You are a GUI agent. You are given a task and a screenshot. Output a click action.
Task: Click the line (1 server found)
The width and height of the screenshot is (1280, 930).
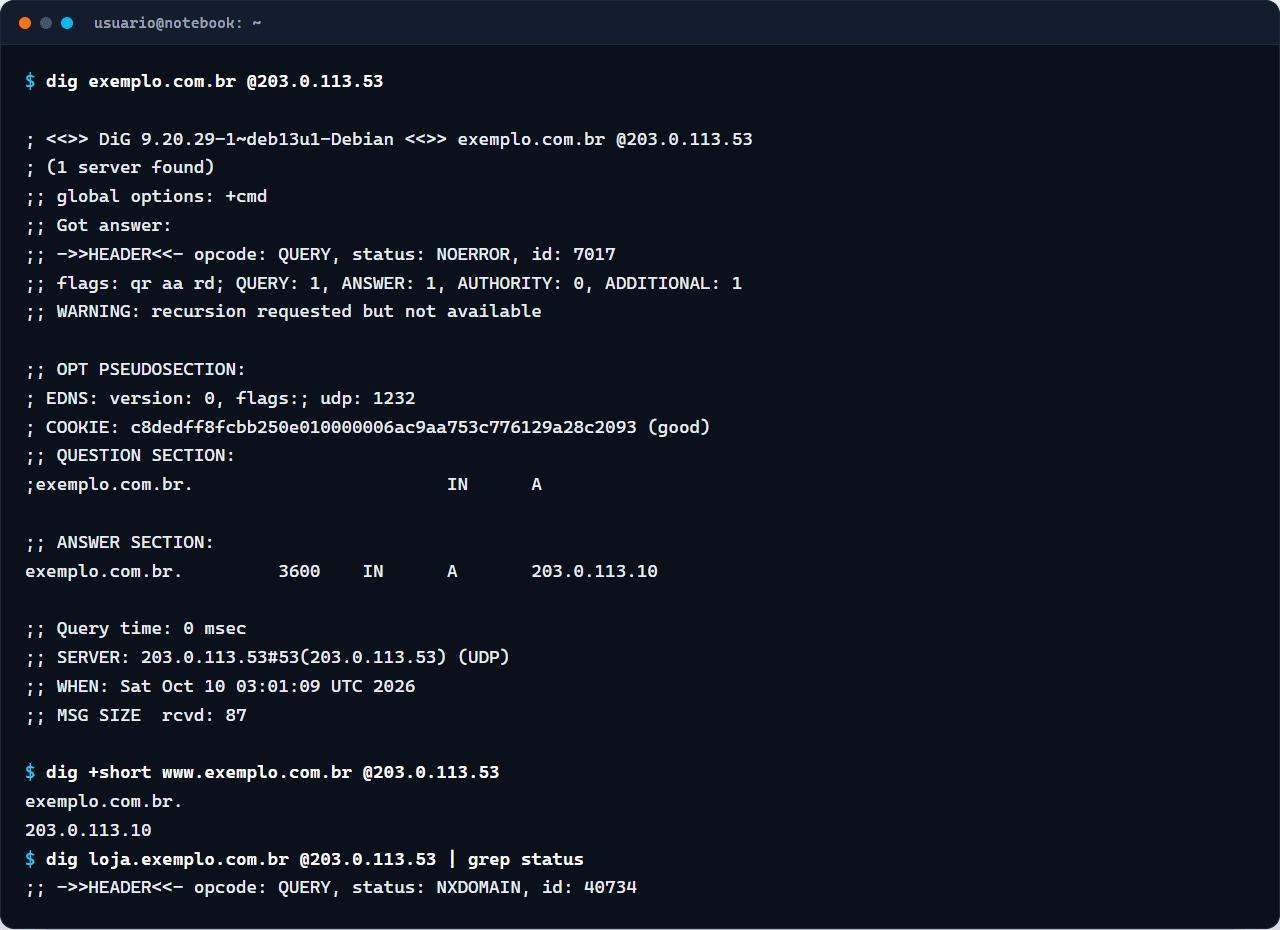point(120,167)
